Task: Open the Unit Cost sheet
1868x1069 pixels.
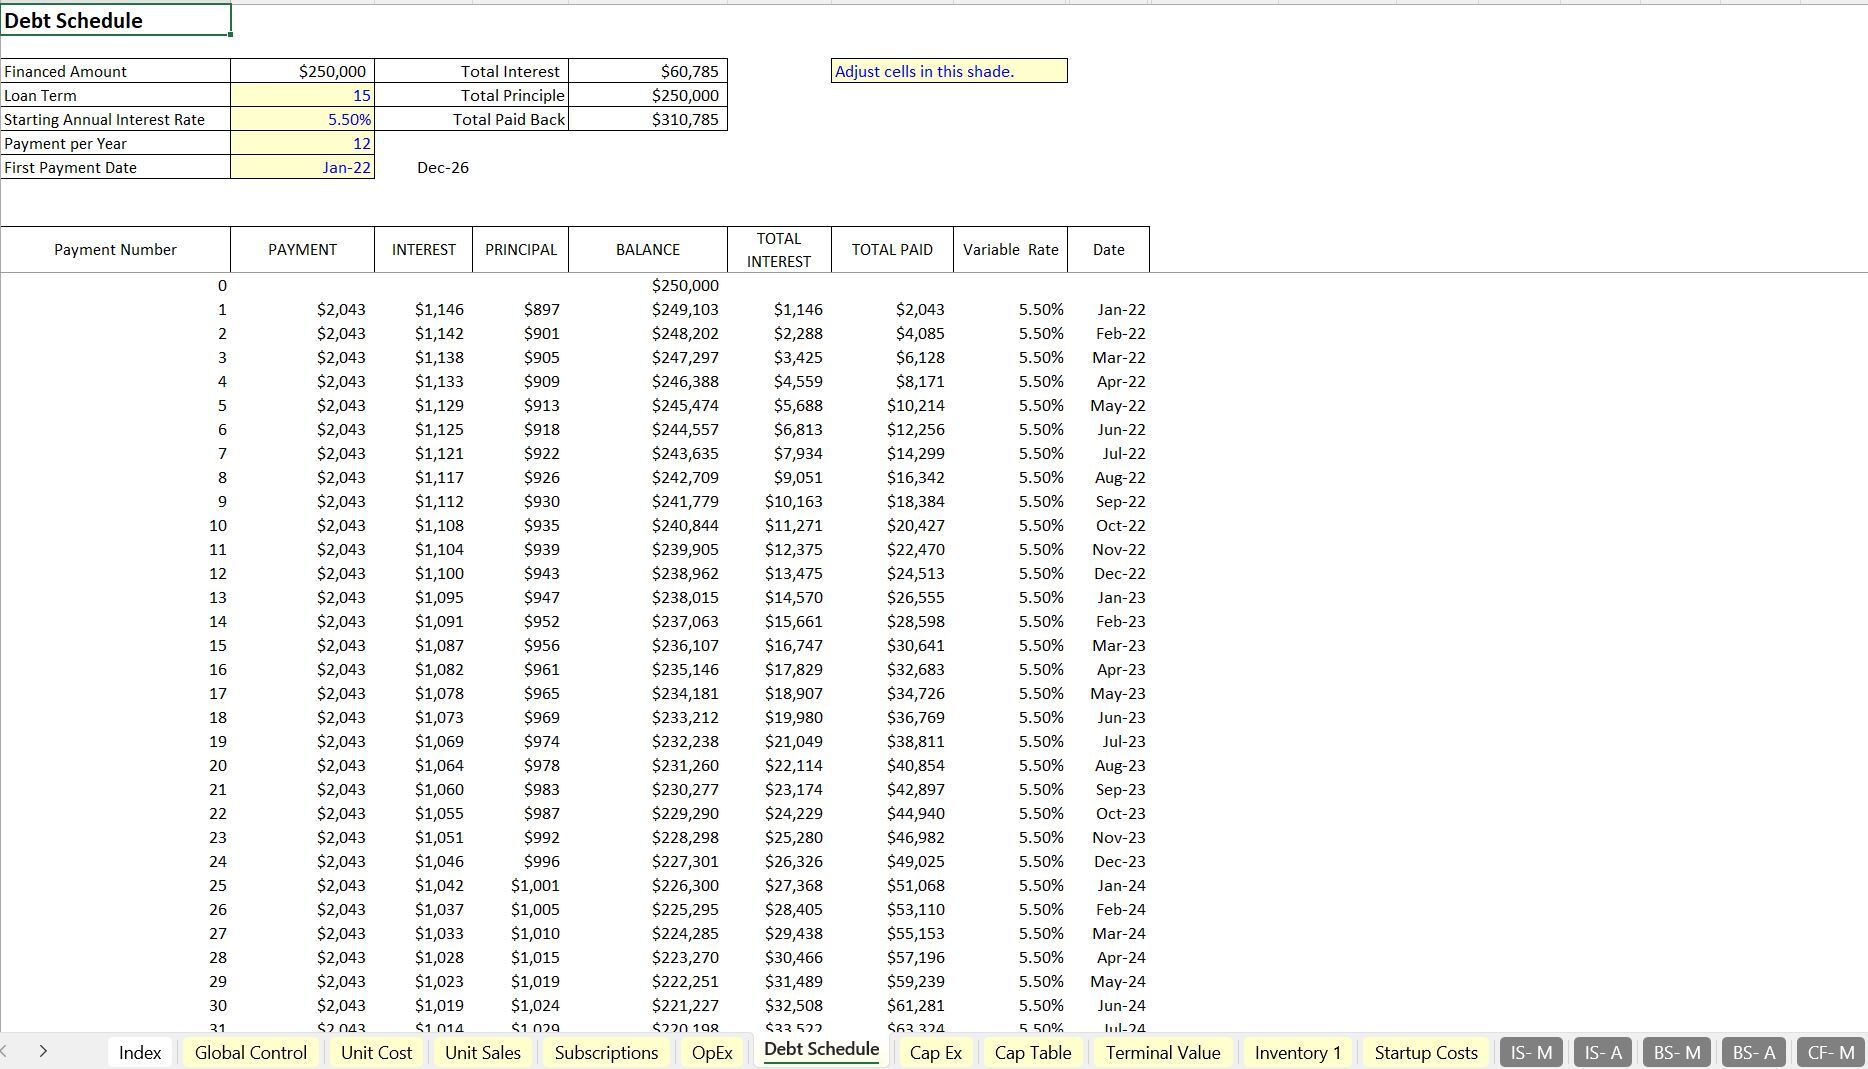Action: [x=376, y=1052]
